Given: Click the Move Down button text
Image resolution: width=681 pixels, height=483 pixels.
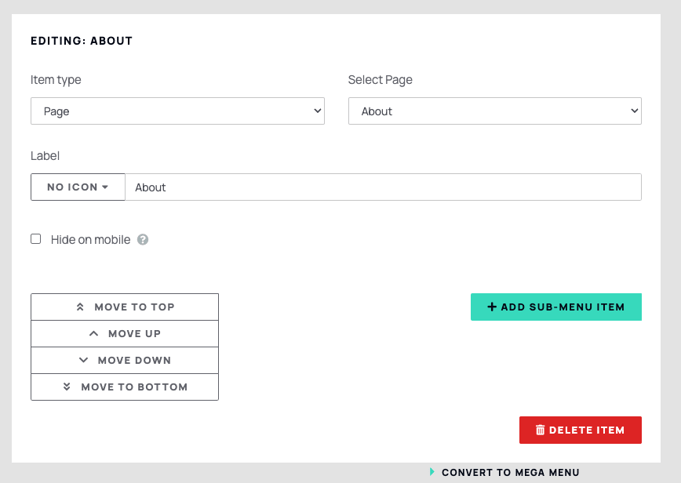Looking at the screenshot, I should click(x=134, y=360).
